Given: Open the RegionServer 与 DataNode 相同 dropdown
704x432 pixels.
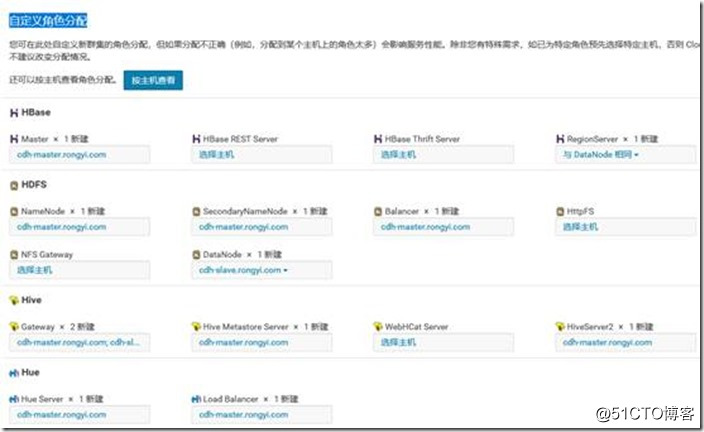Looking at the screenshot, I should pyautogui.click(x=626, y=154).
